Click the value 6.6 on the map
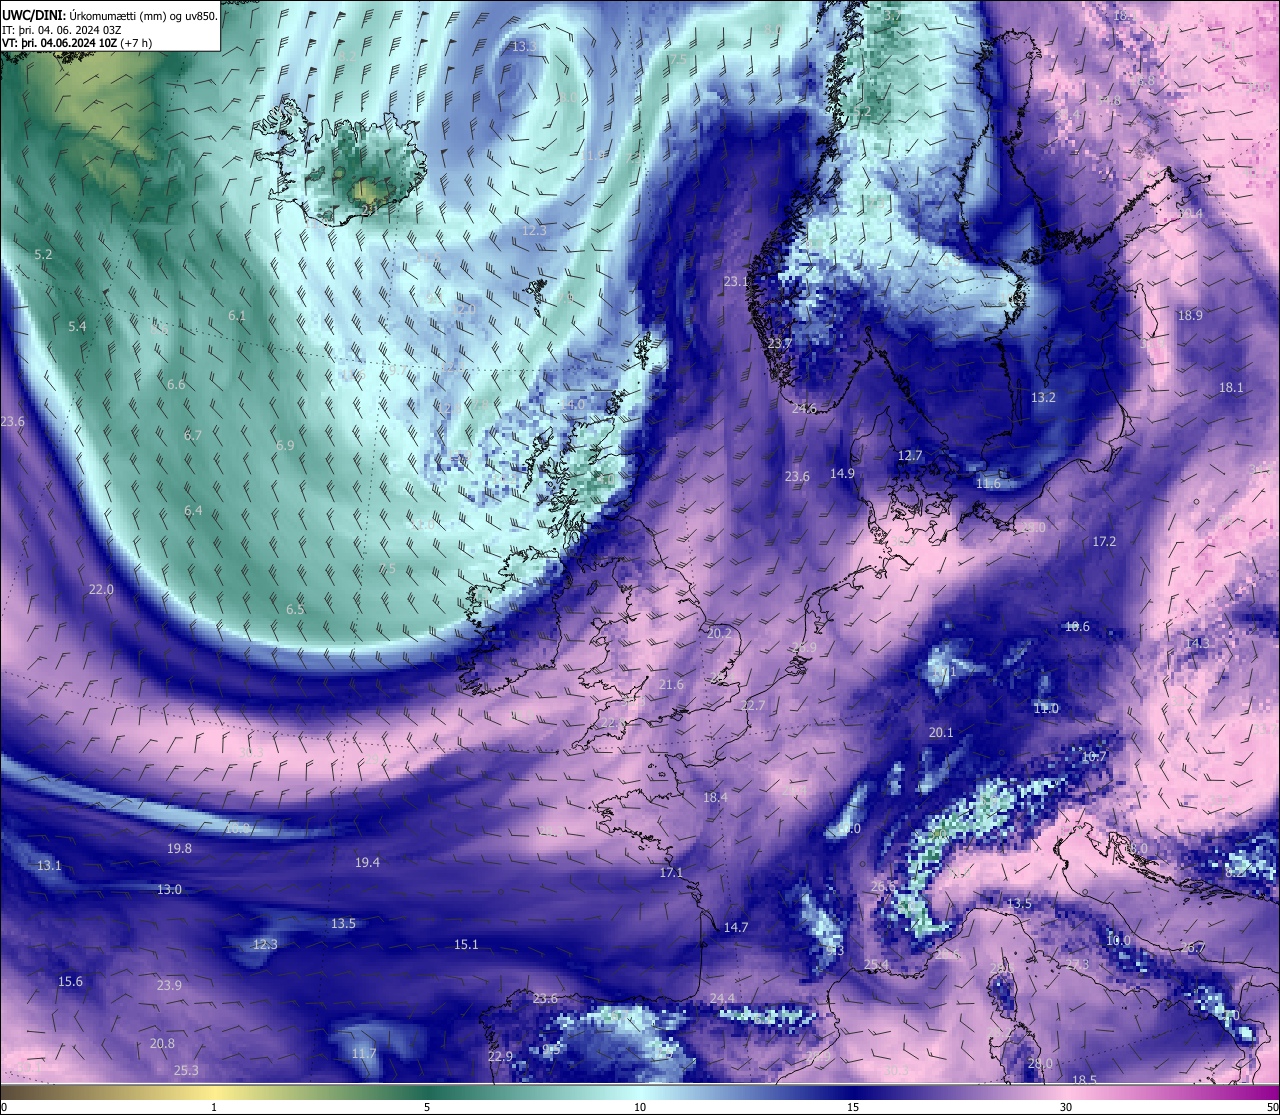 point(176,384)
